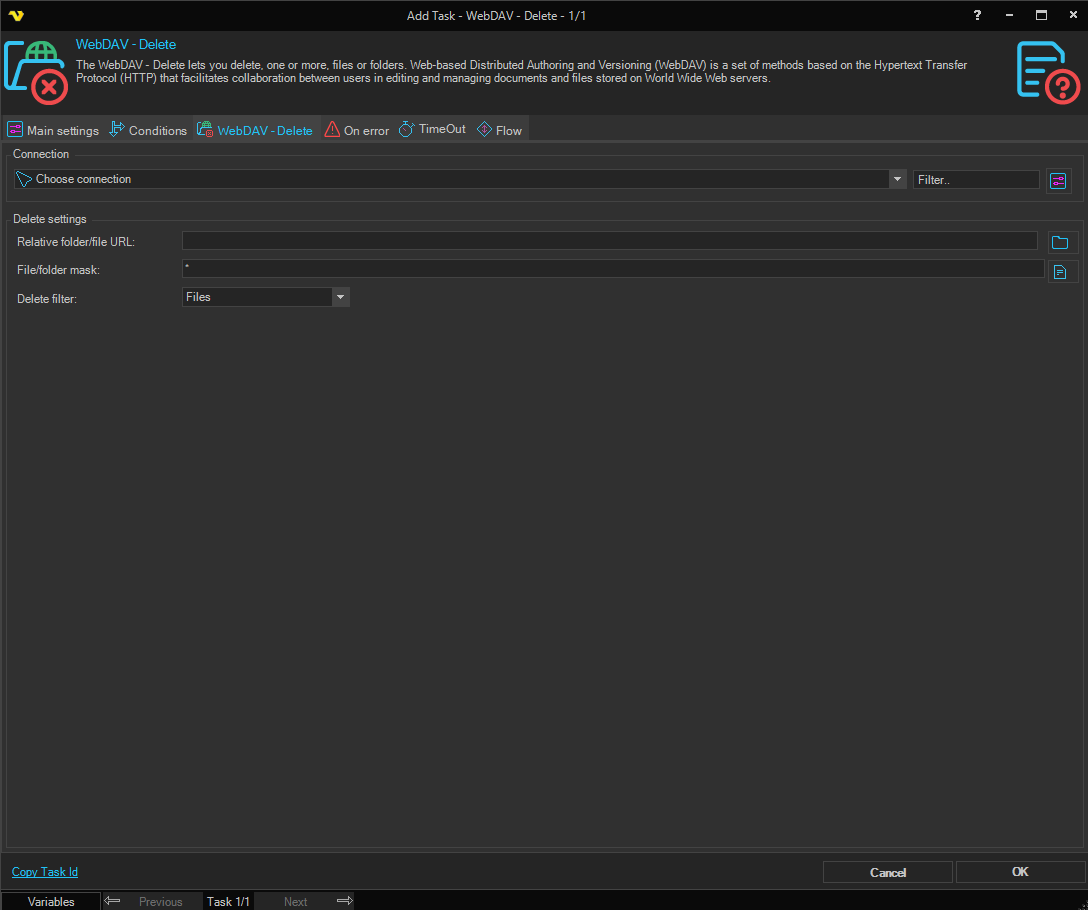Image resolution: width=1088 pixels, height=910 pixels.
Task: Click the VisualCron logo in title bar
Action: [15, 15]
